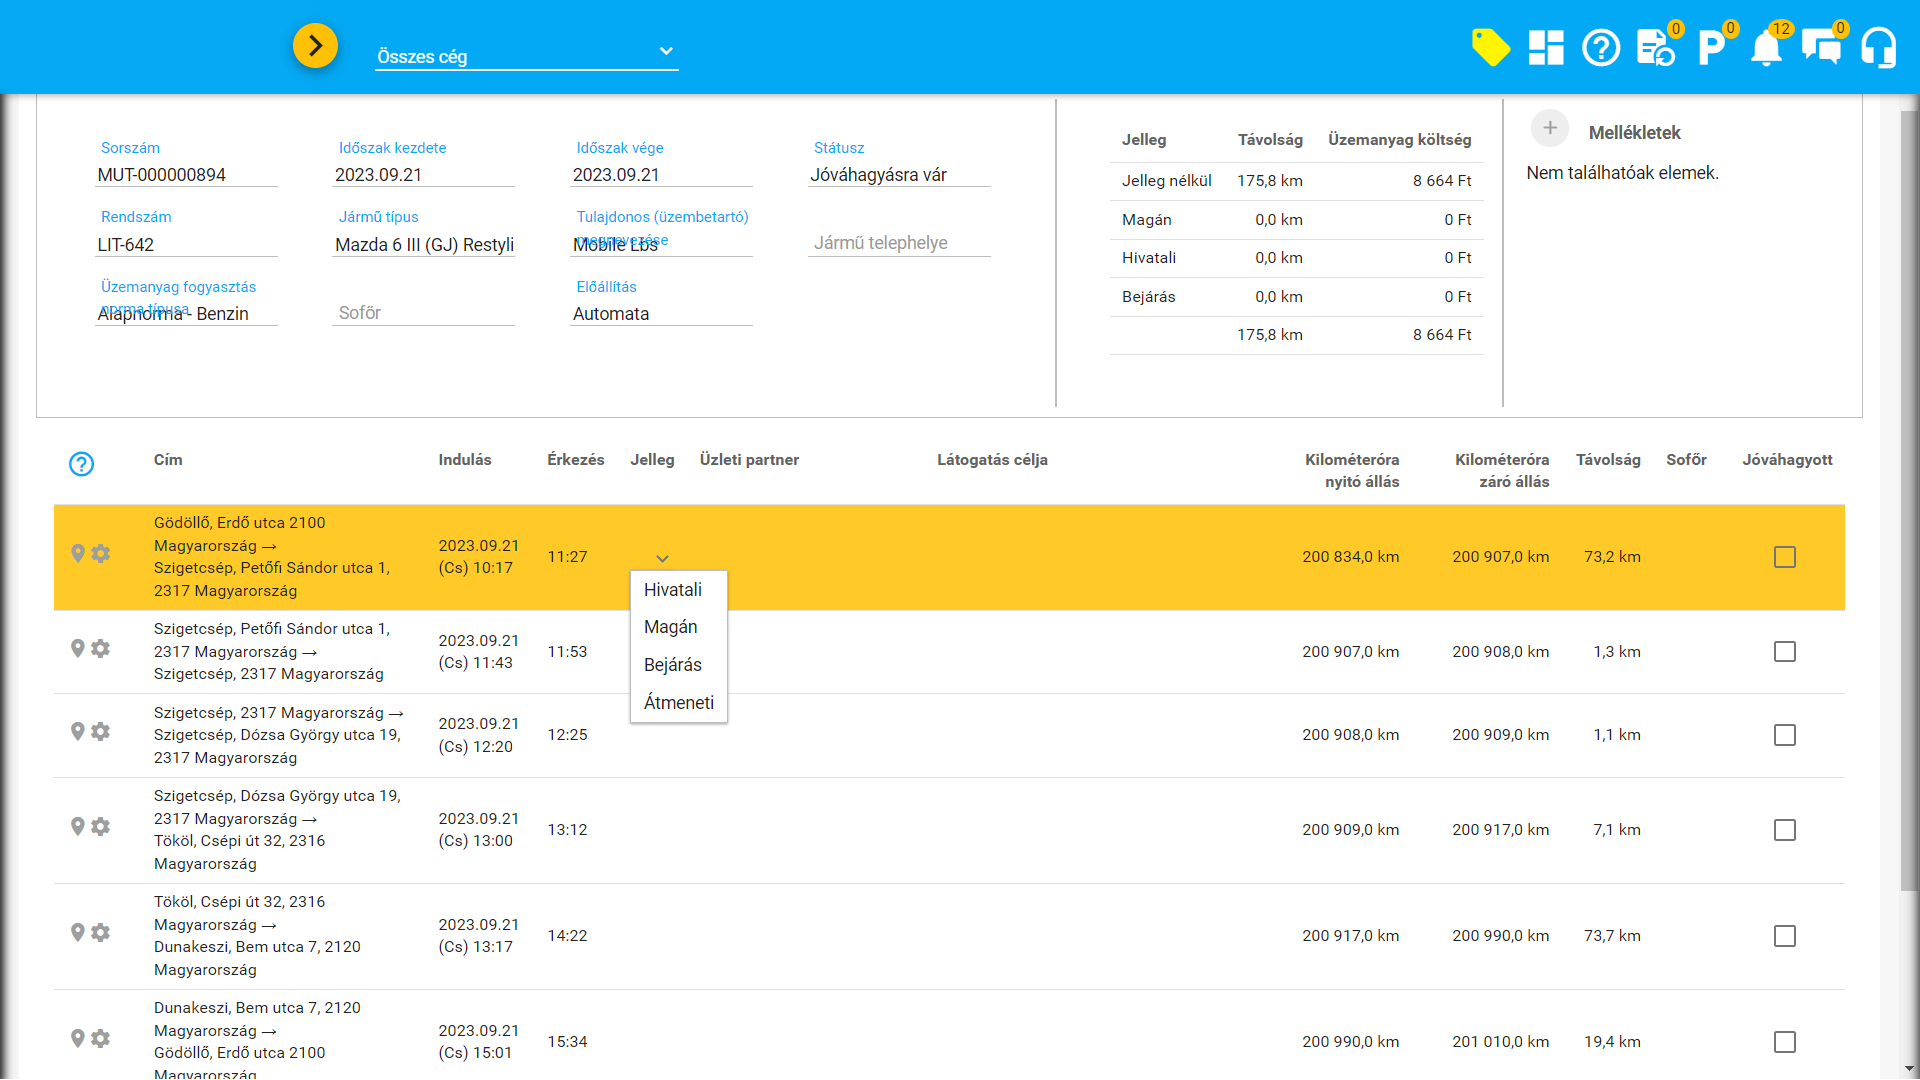
Task: Expand sidebar with yellow arrow button
Action: tap(315, 46)
